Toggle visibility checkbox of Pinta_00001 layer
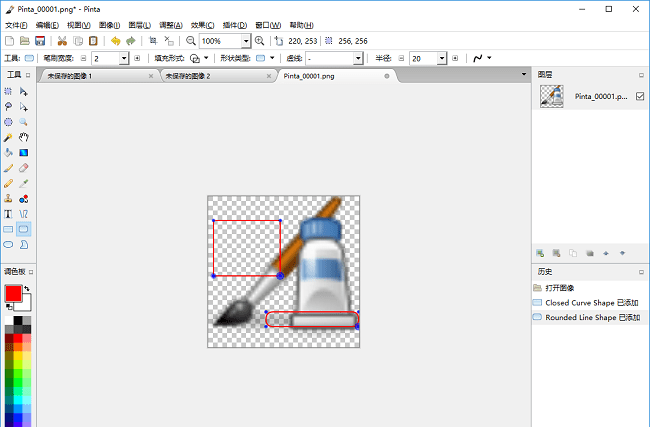Viewport: 650px width, 427px height. (640, 96)
